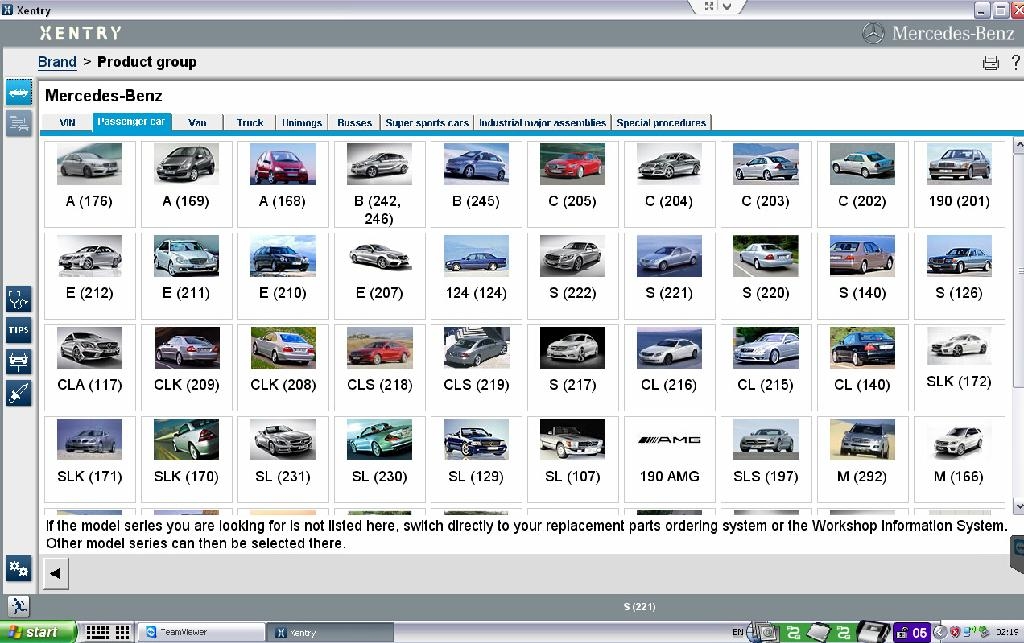Click the back arrow button
The height and width of the screenshot is (643, 1024).
click(56, 574)
